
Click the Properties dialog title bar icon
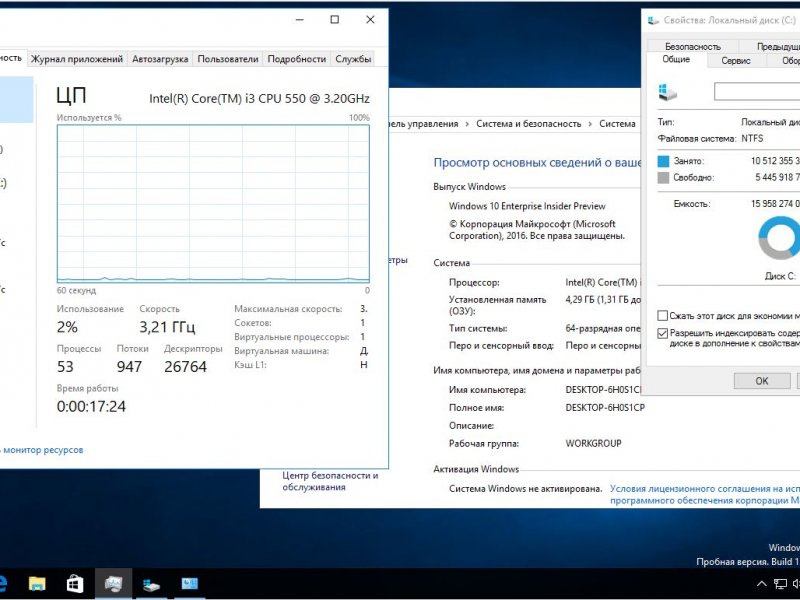pyautogui.click(x=653, y=20)
